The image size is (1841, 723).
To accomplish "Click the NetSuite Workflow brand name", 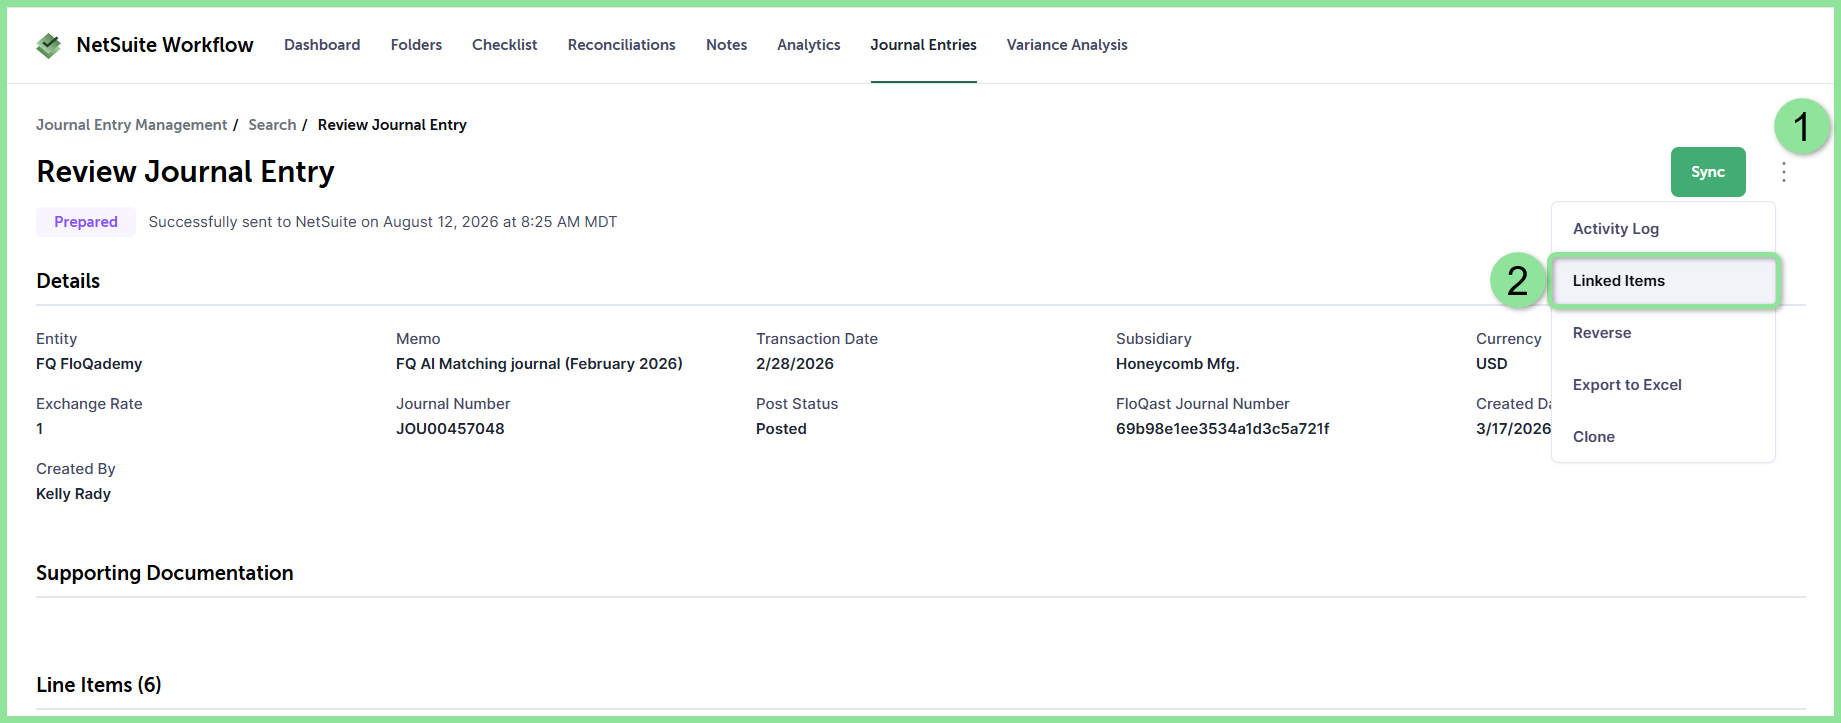I will pyautogui.click(x=165, y=45).
